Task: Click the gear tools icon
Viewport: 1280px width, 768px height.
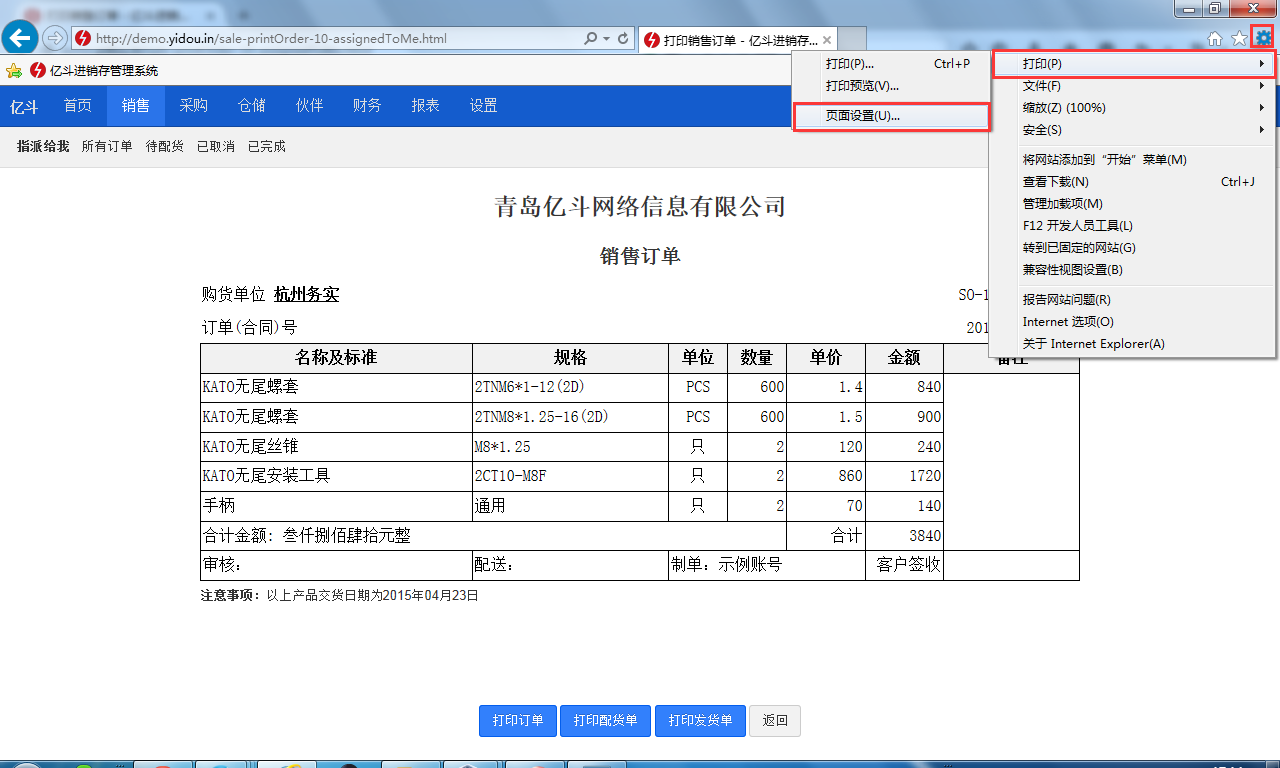Action: pos(1264,39)
